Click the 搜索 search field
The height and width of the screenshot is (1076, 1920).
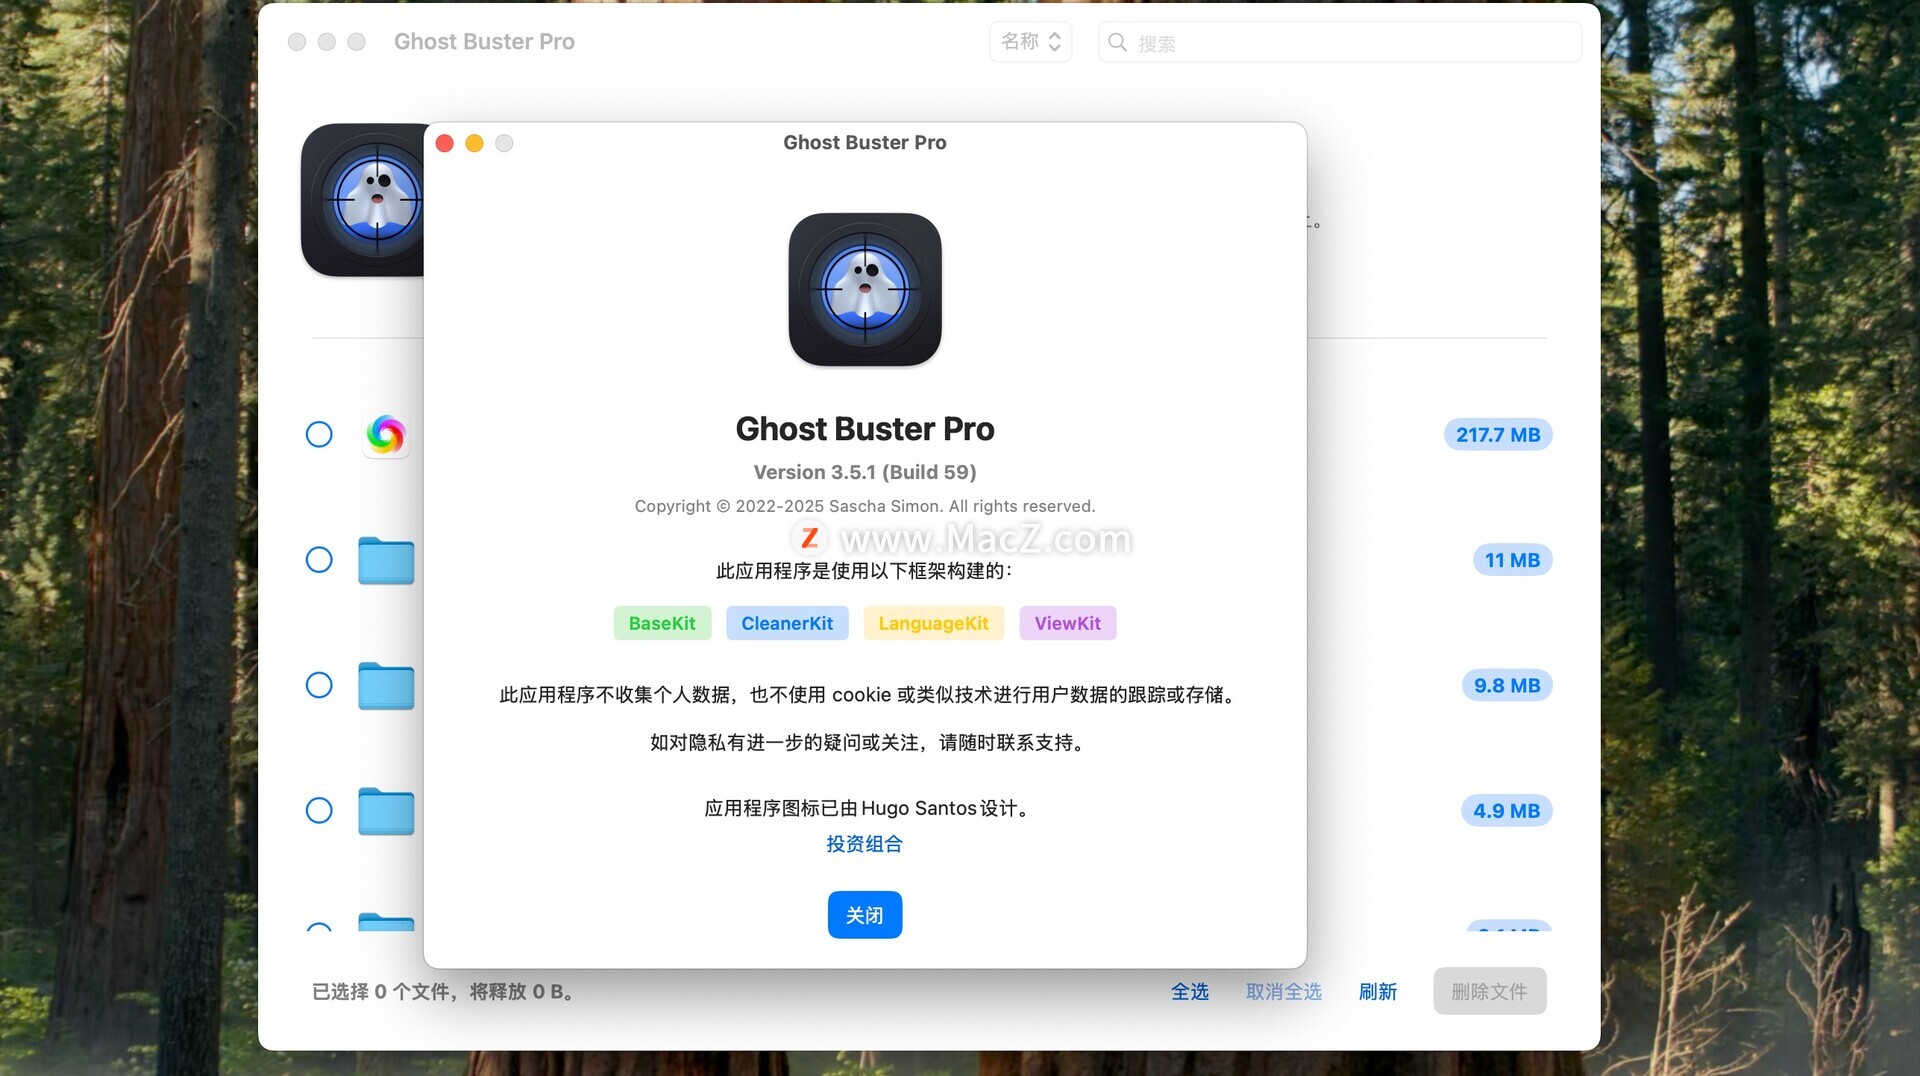[x=1340, y=42]
